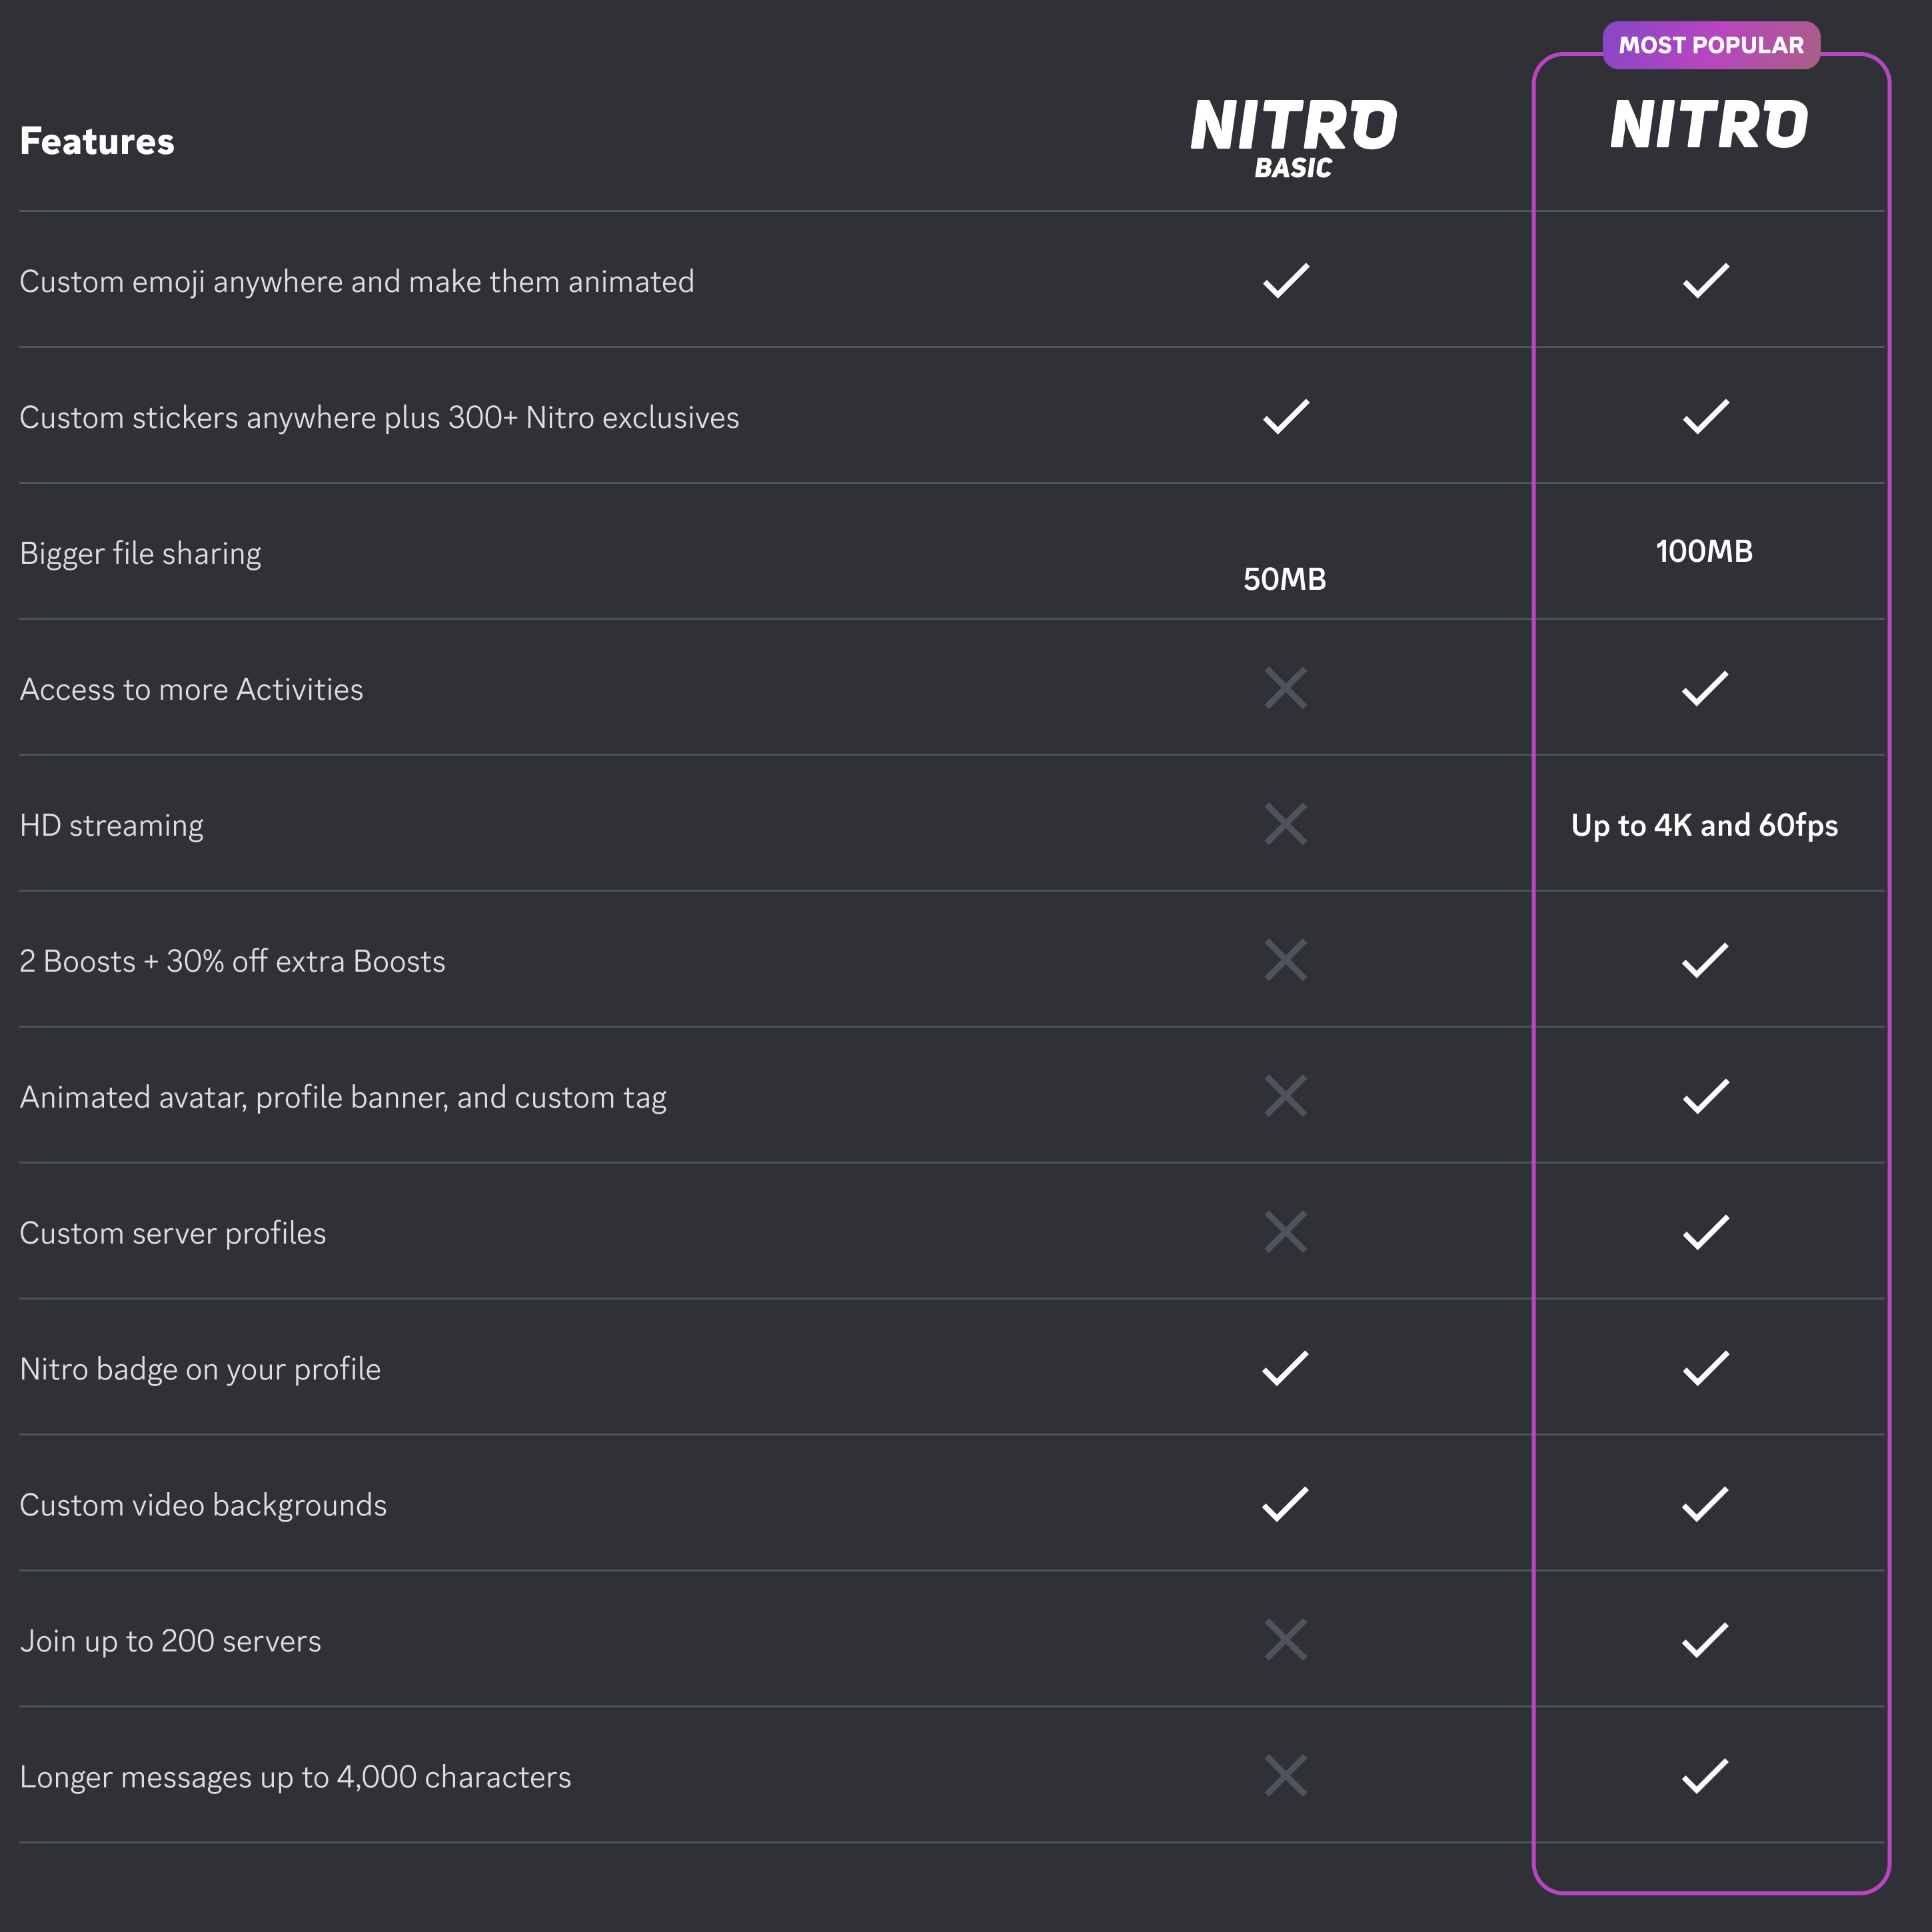The width and height of the screenshot is (1932, 1932).
Task: Click Nitro Basic X for Access to Activities
Action: point(1286,688)
